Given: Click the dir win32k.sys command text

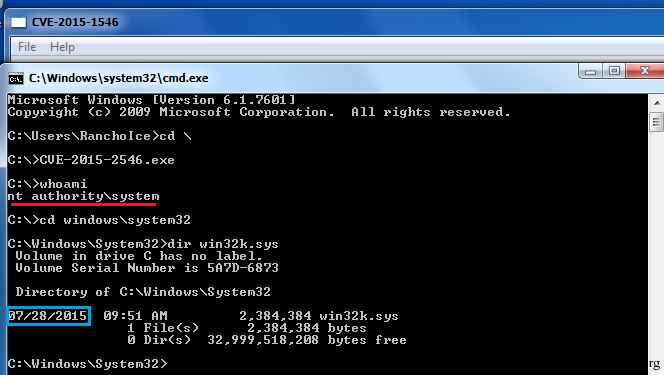Looking at the screenshot, I should [x=223, y=244].
